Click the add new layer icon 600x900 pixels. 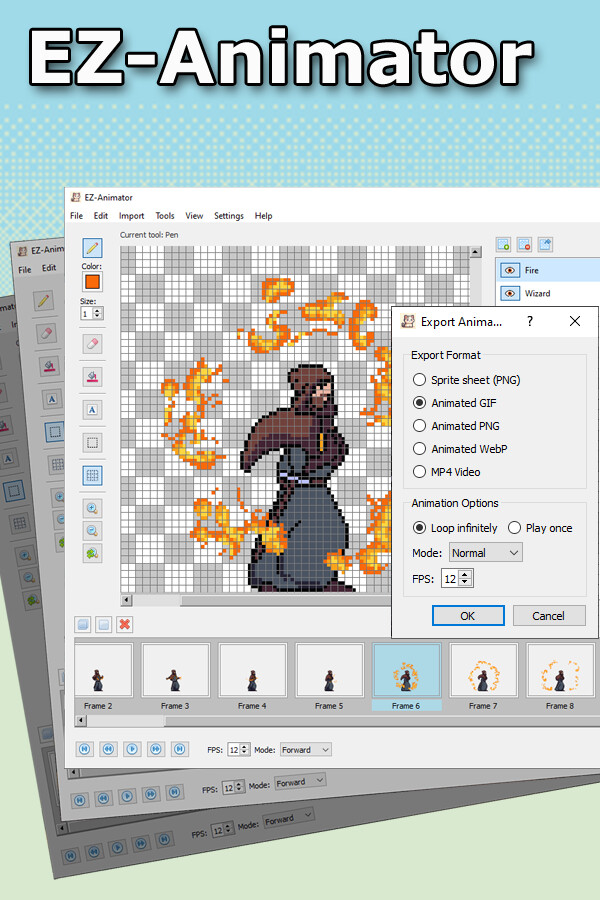click(x=504, y=244)
